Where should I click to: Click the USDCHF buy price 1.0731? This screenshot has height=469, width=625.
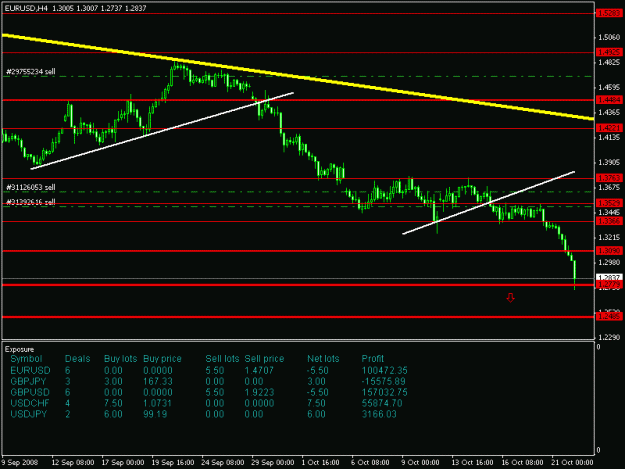(157, 403)
